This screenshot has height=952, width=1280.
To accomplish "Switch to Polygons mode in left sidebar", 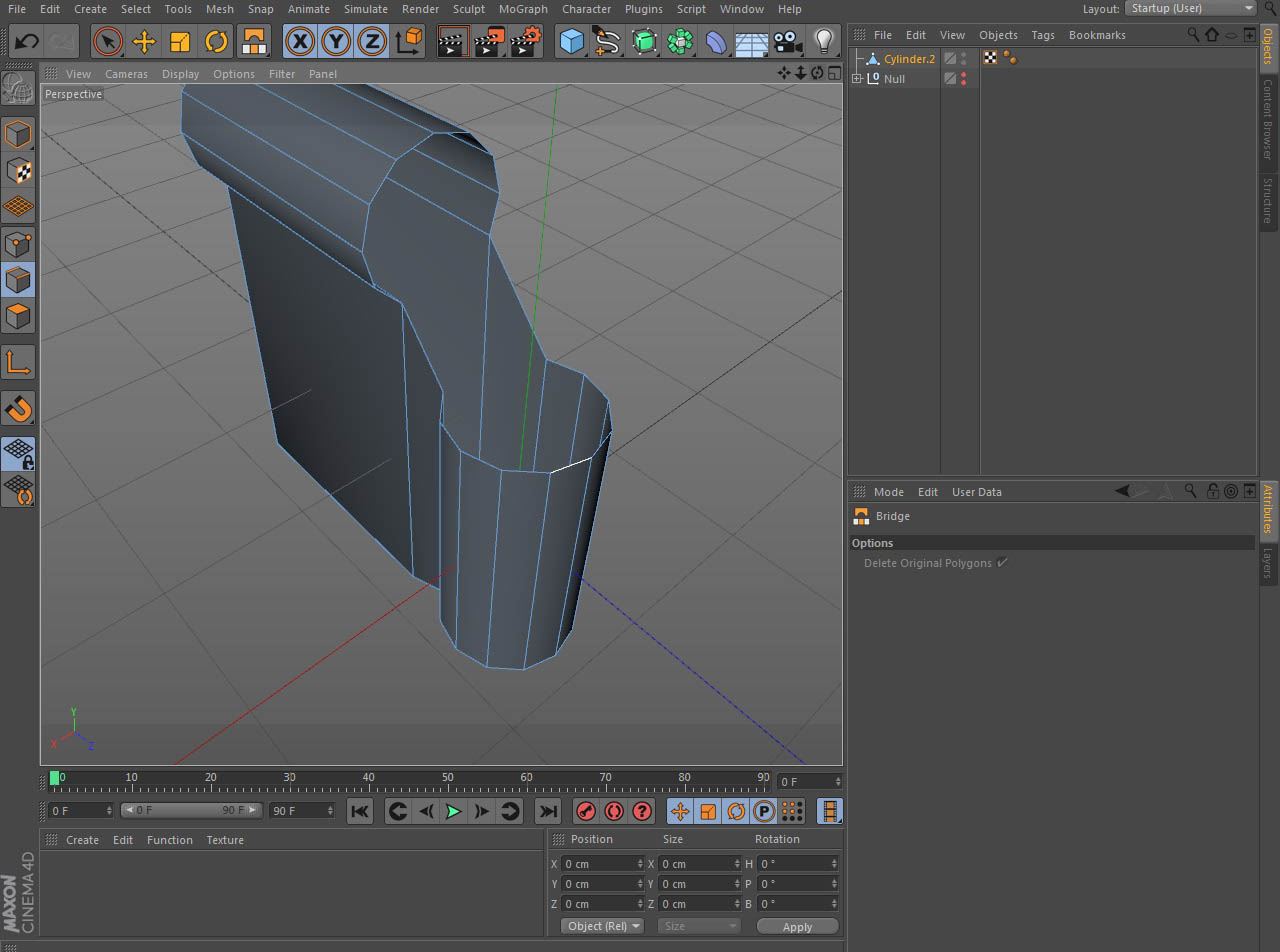I will pyautogui.click(x=18, y=316).
